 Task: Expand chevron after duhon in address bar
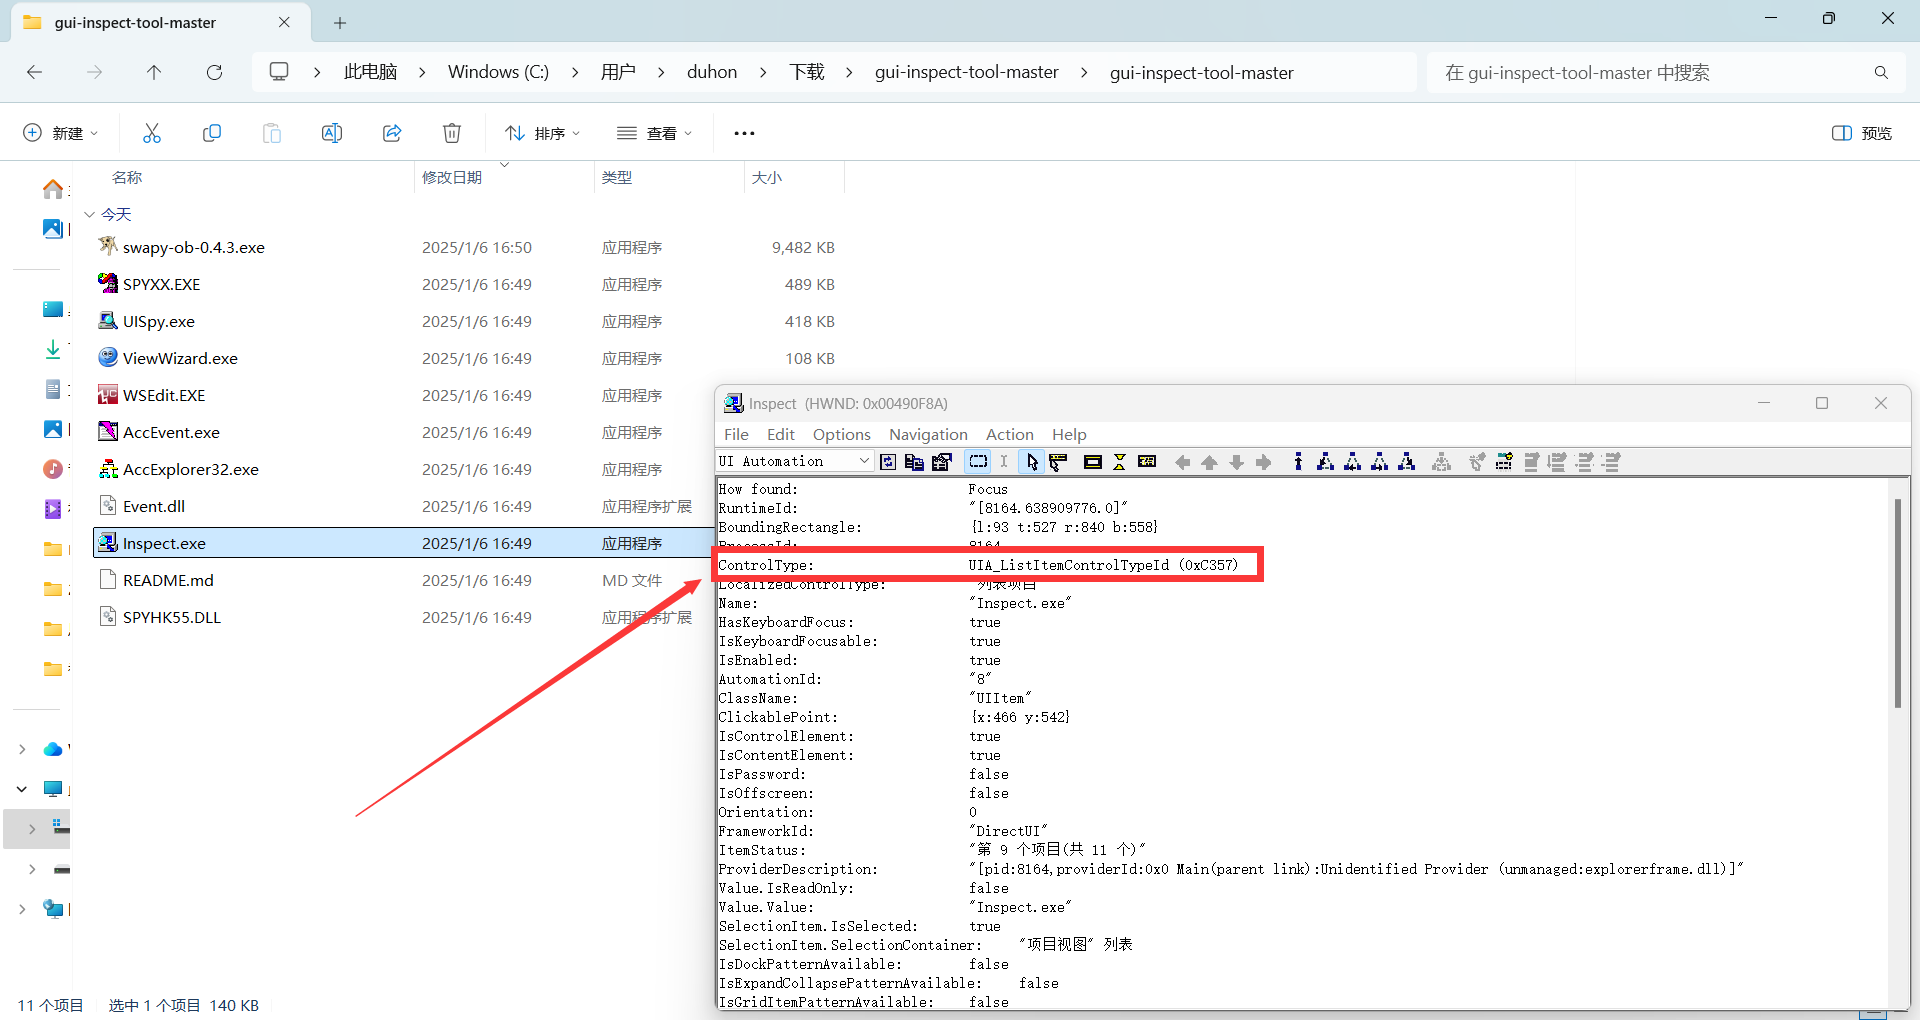click(x=763, y=72)
